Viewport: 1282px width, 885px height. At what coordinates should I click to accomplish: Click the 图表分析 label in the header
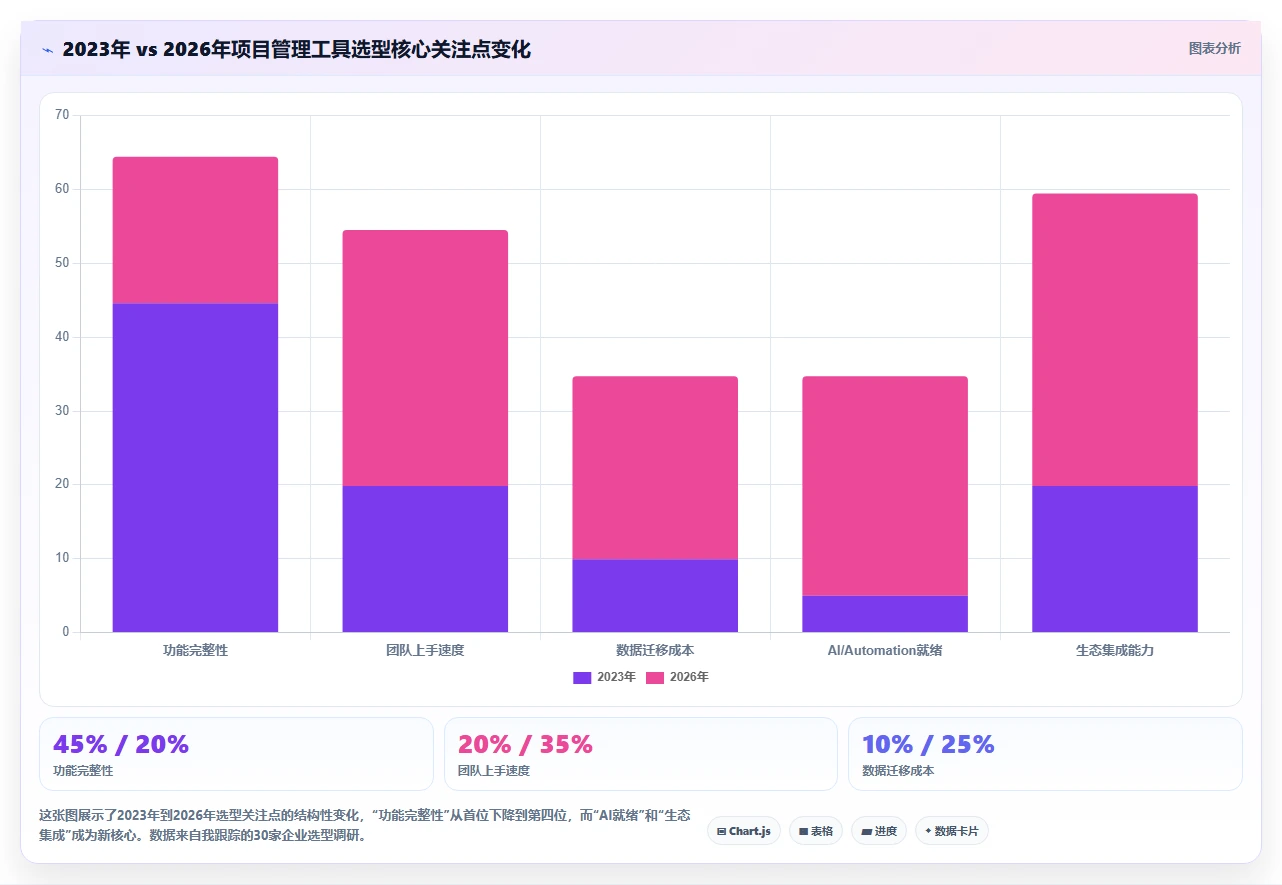click(1214, 48)
